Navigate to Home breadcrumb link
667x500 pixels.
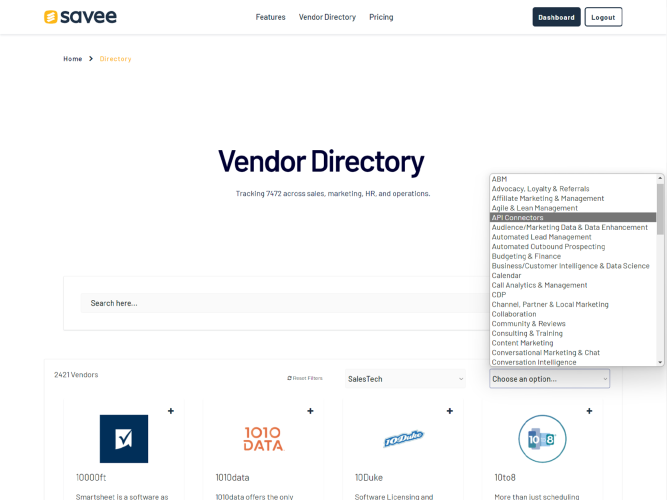point(73,59)
